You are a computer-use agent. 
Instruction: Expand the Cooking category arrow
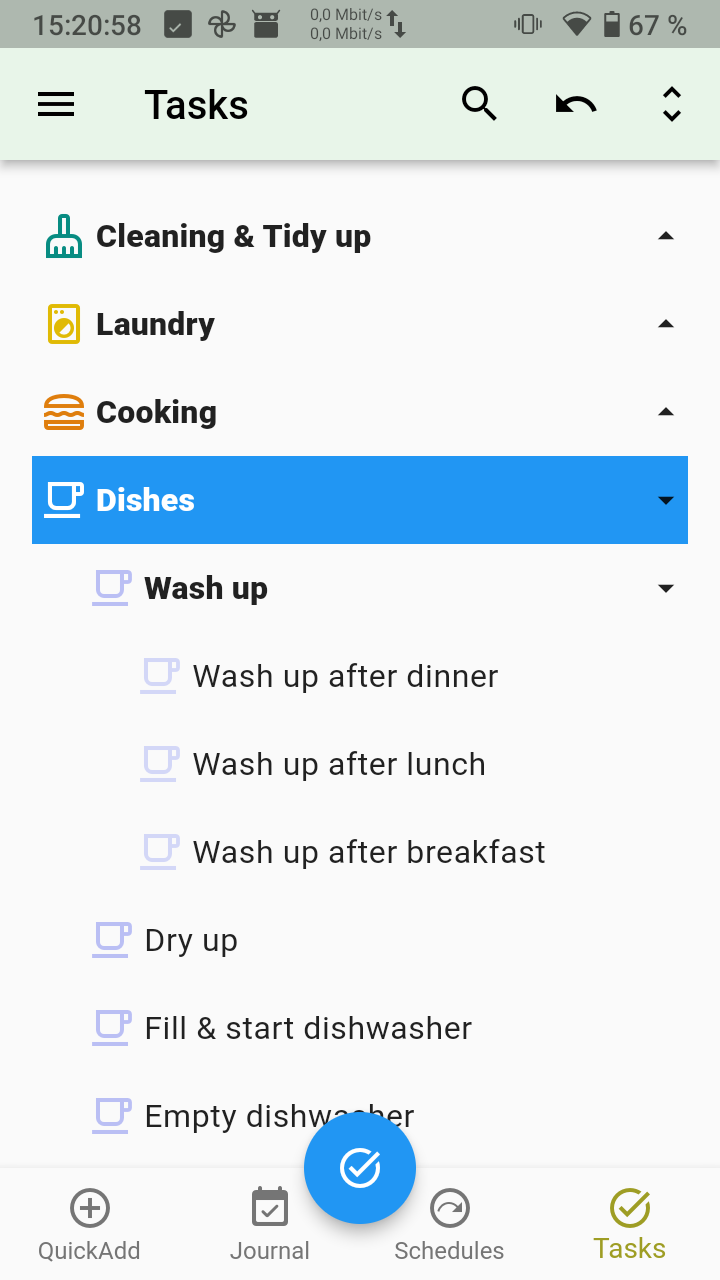666,412
